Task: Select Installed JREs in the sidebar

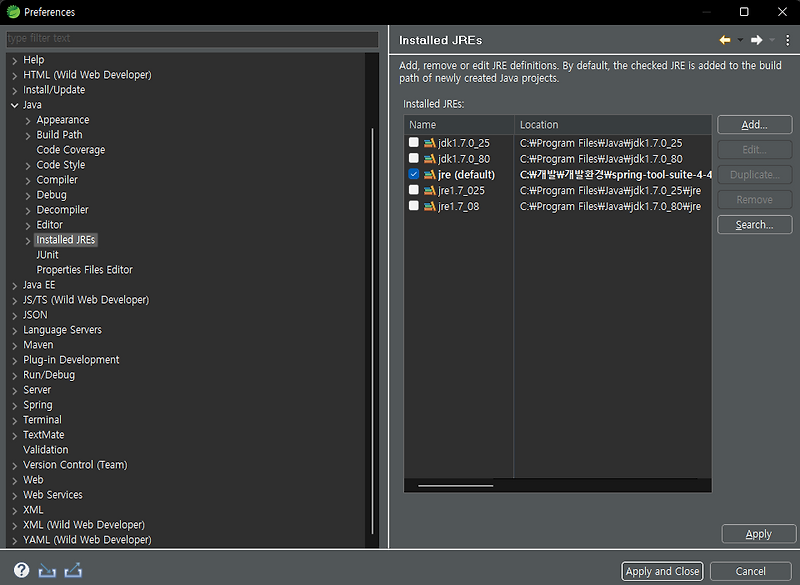Action: click(66, 239)
